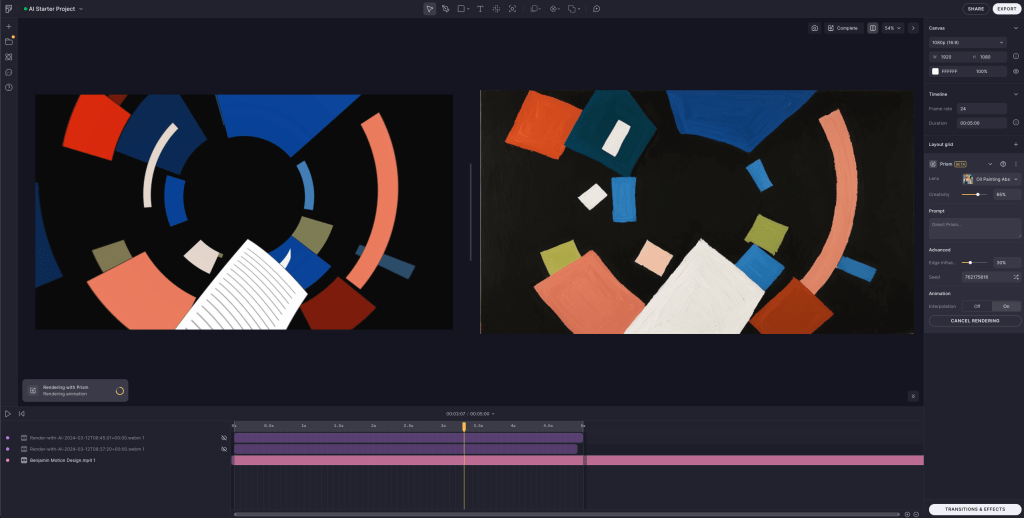Image resolution: width=1024 pixels, height=518 pixels.
Task: Open the Transitions & Effects panel
Action: point(974,509)
